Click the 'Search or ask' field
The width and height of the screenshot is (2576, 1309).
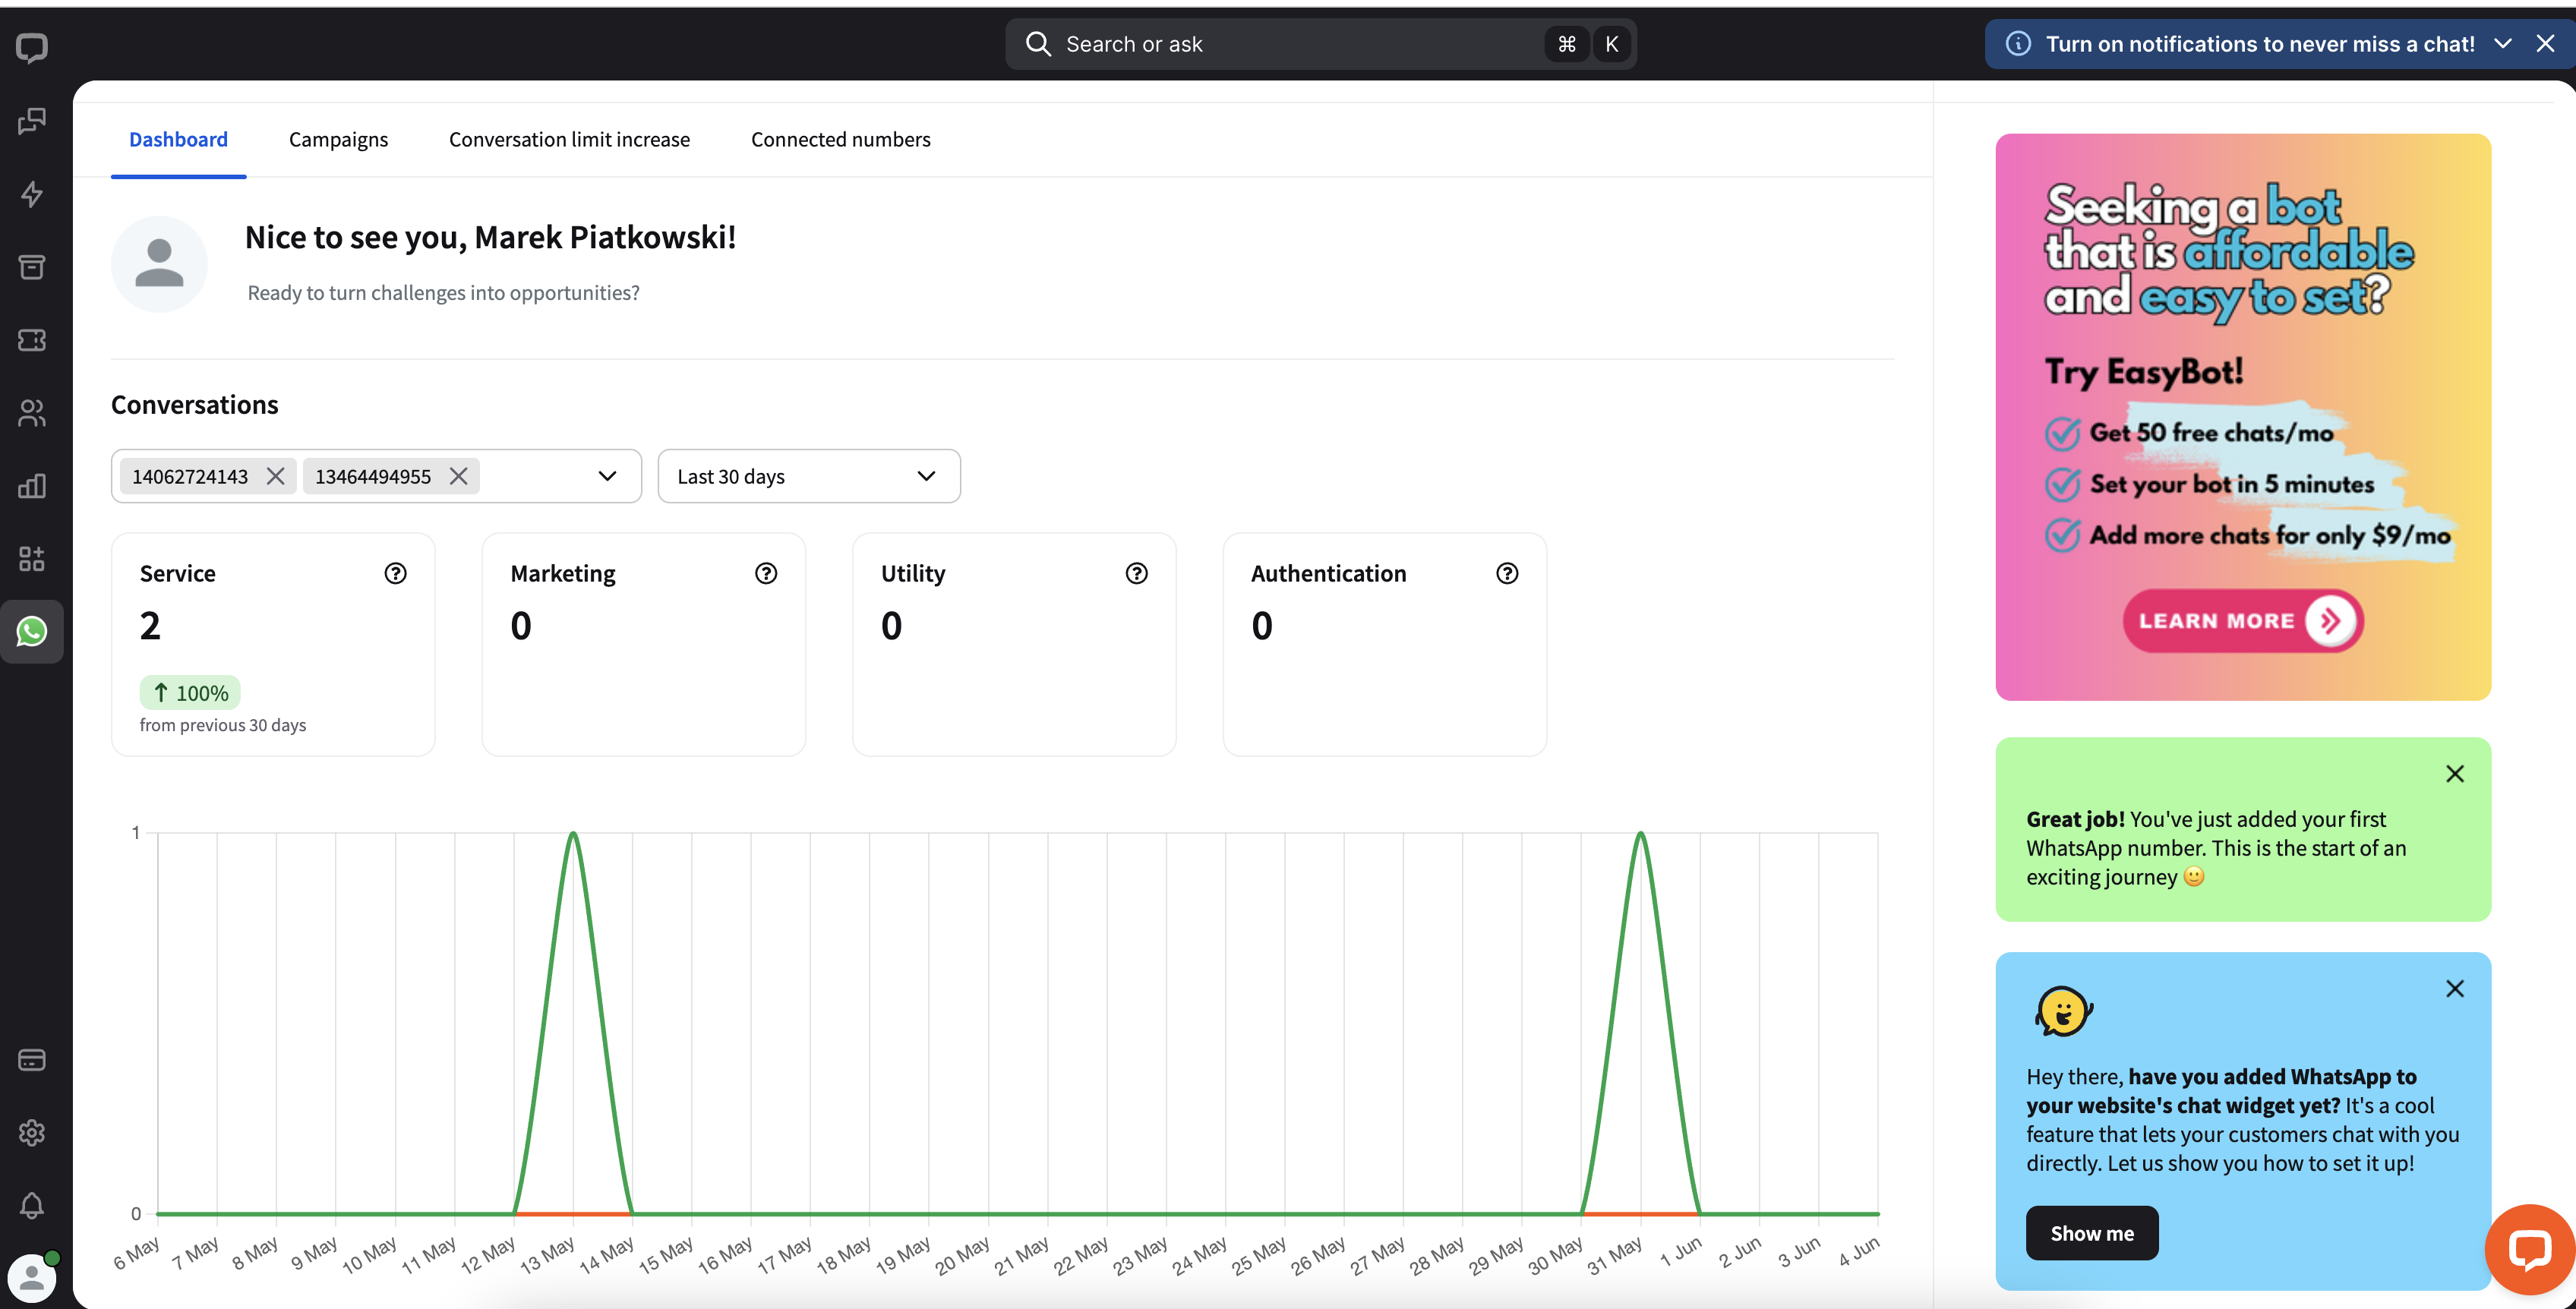pos(1320,44)
